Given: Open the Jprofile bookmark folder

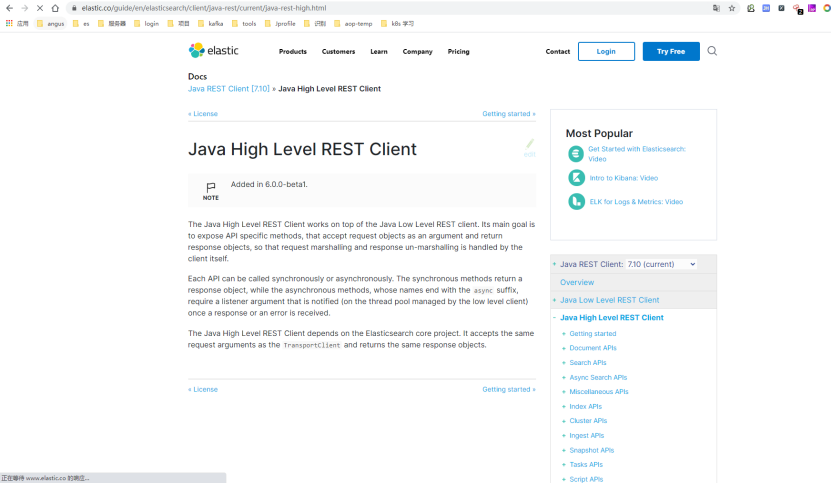Looking at the screenshot, I should tap(280, 23).
